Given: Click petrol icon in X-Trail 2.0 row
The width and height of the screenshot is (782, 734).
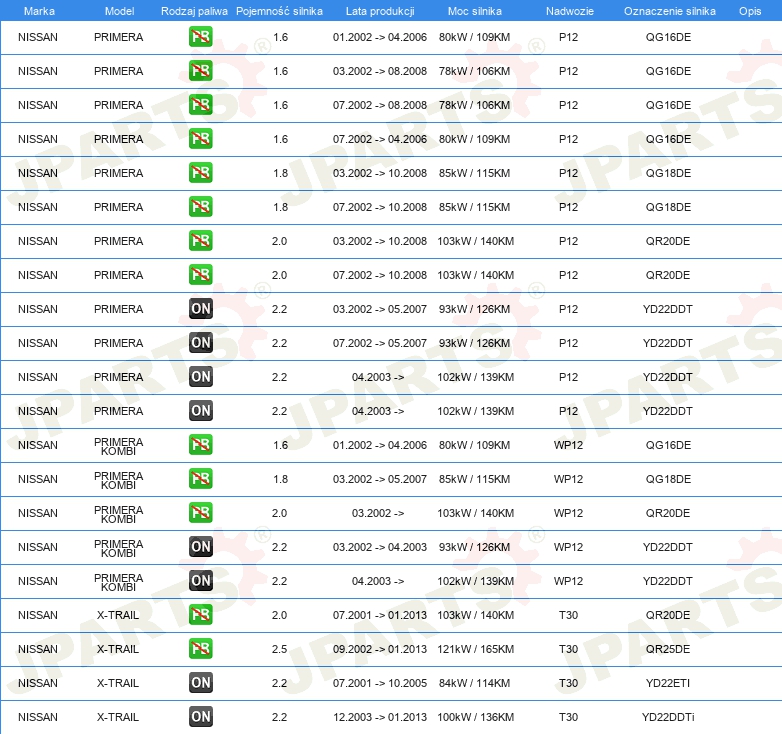Looking at the screenshot, I should coord(200,615).
